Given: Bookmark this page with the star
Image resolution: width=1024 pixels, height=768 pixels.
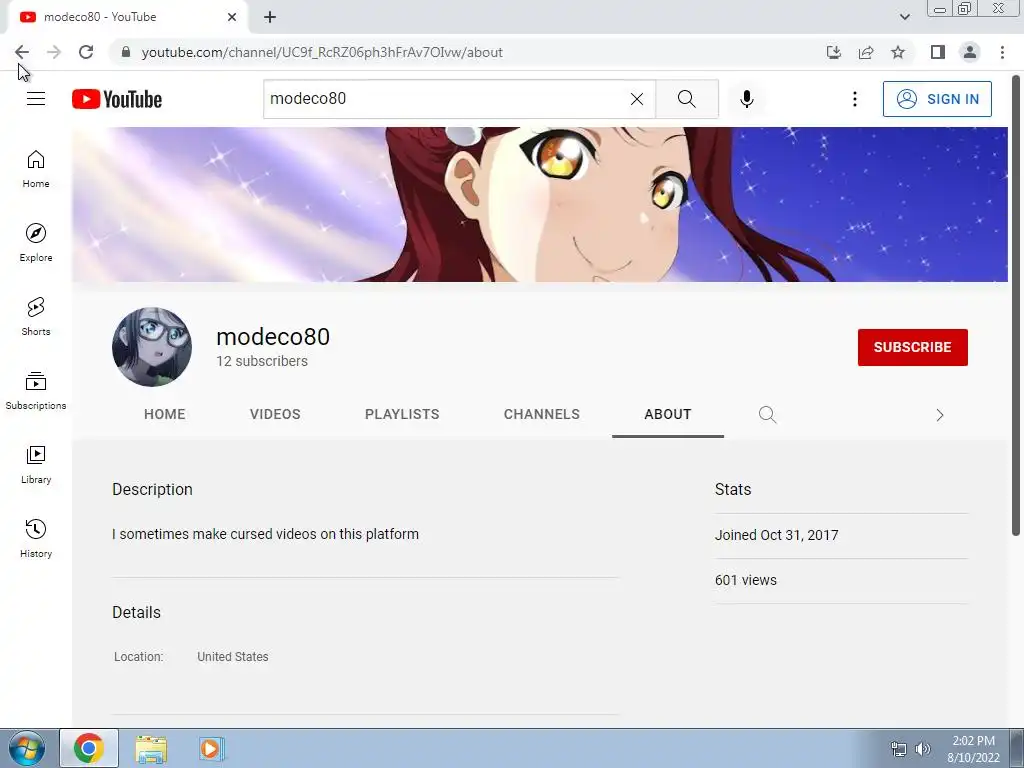Looking at the screenshot, I should 898,52.
